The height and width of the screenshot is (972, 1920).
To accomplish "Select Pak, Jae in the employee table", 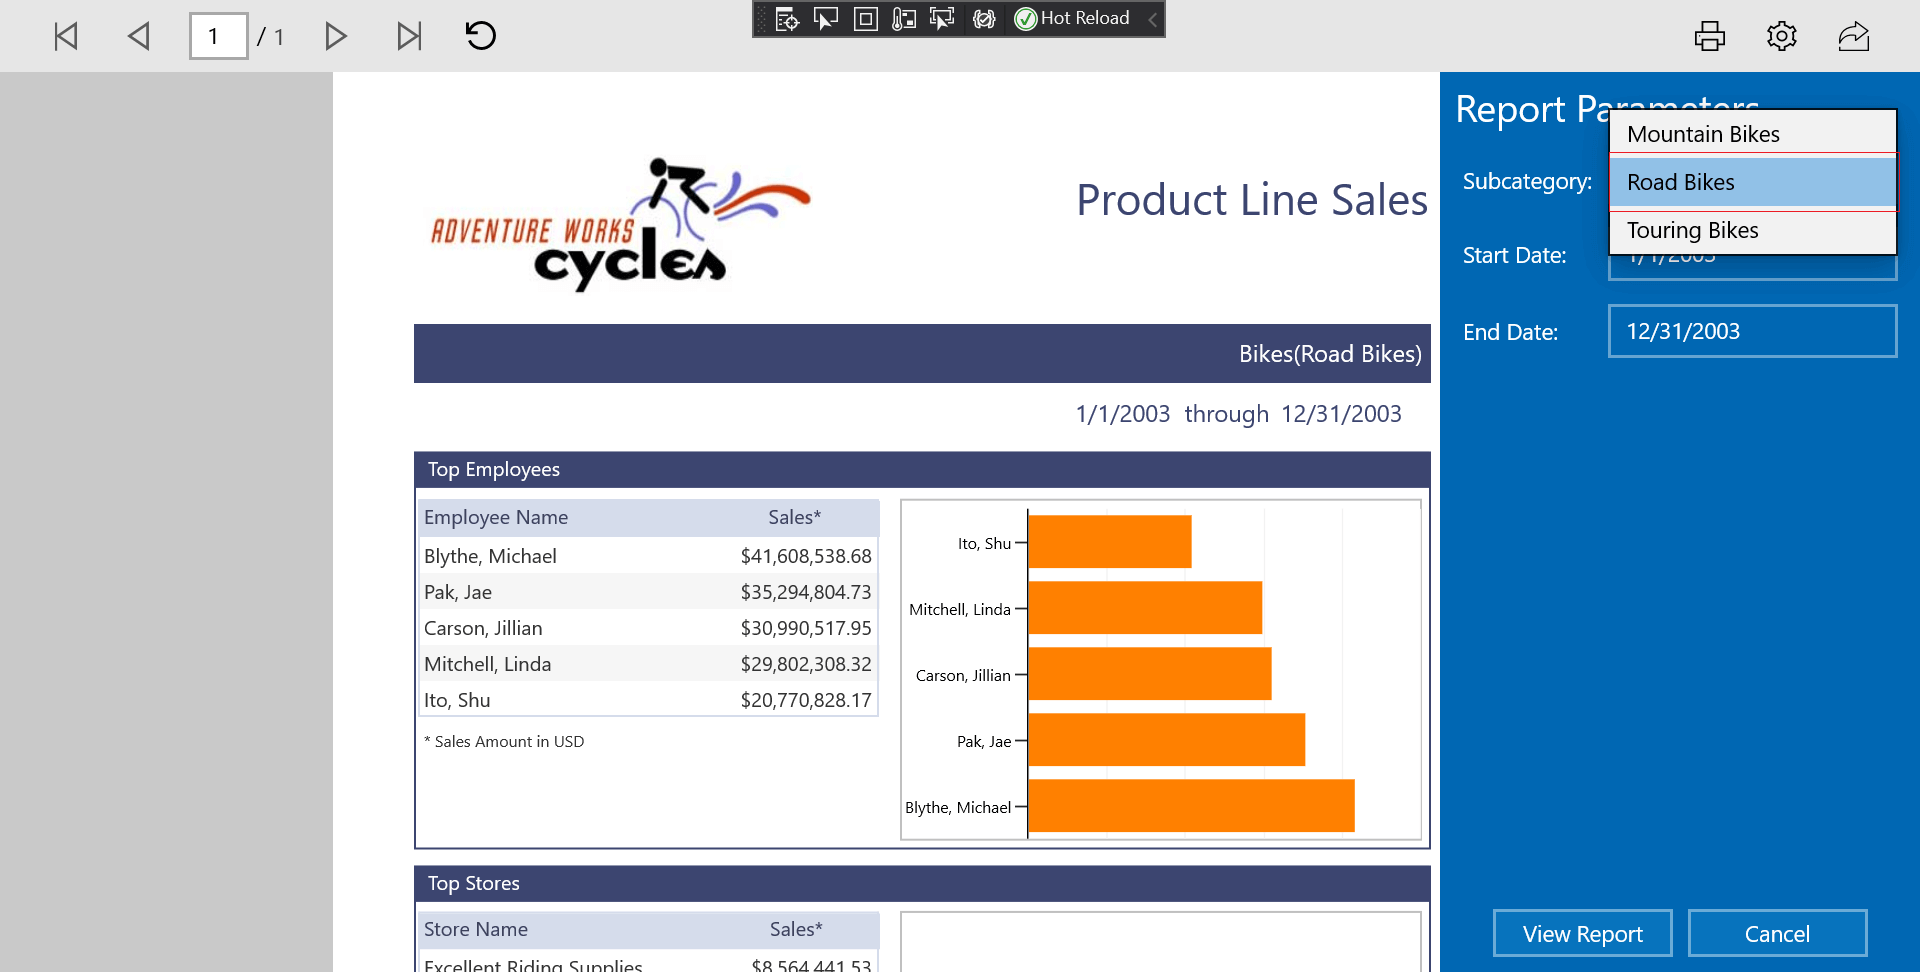I will click(458, 592).
